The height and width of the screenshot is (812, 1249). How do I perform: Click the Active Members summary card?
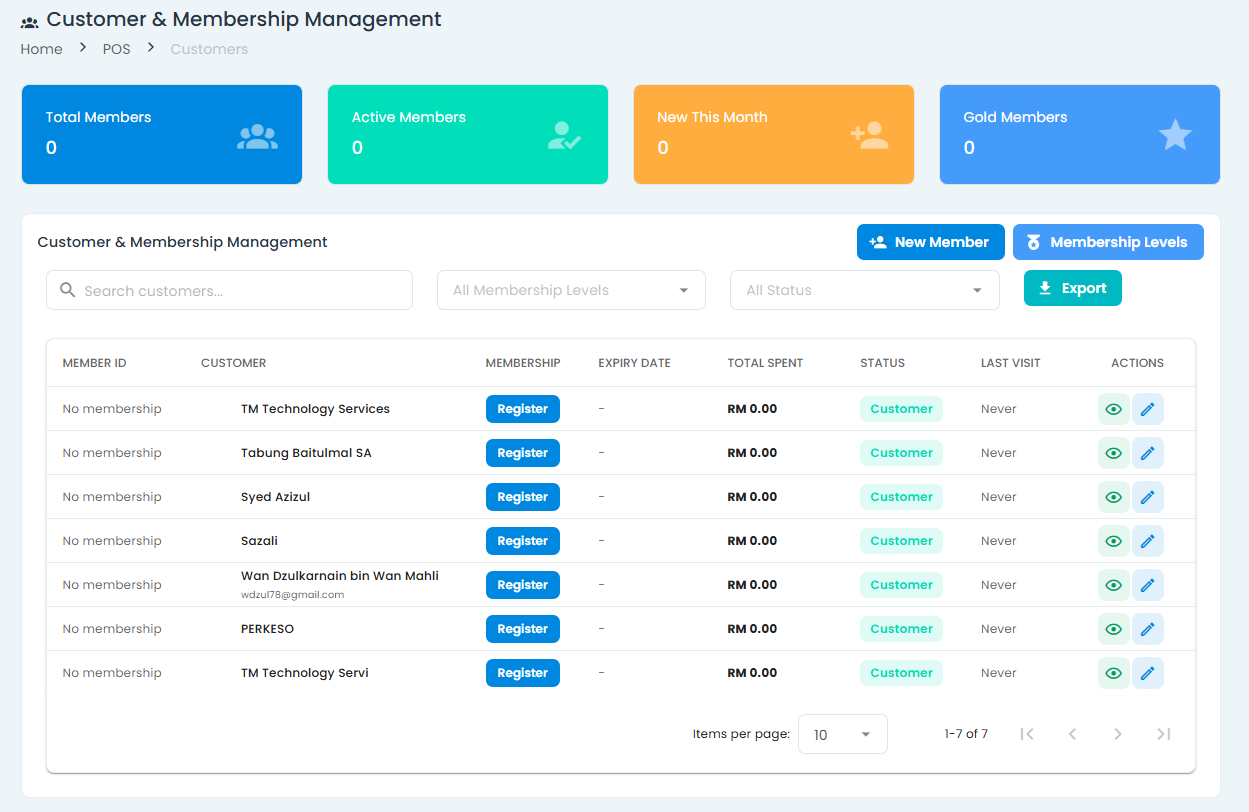coord(468,135)
